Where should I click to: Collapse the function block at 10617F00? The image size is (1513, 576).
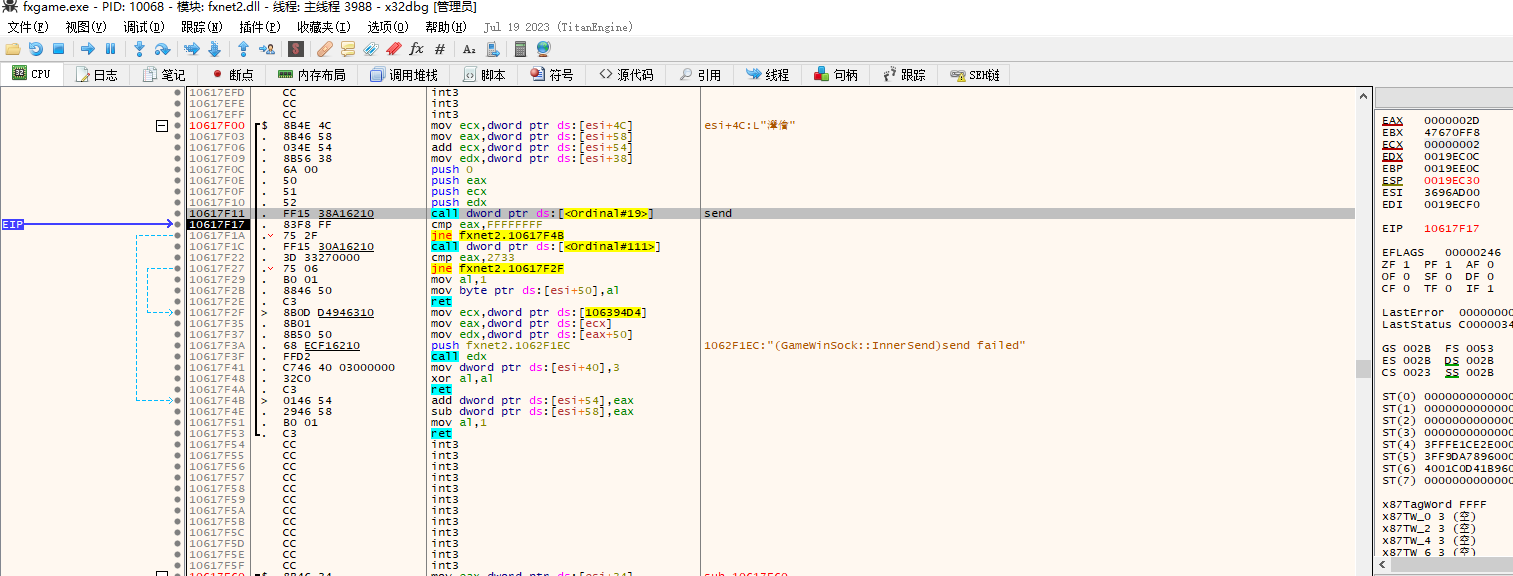coord(162,126)
